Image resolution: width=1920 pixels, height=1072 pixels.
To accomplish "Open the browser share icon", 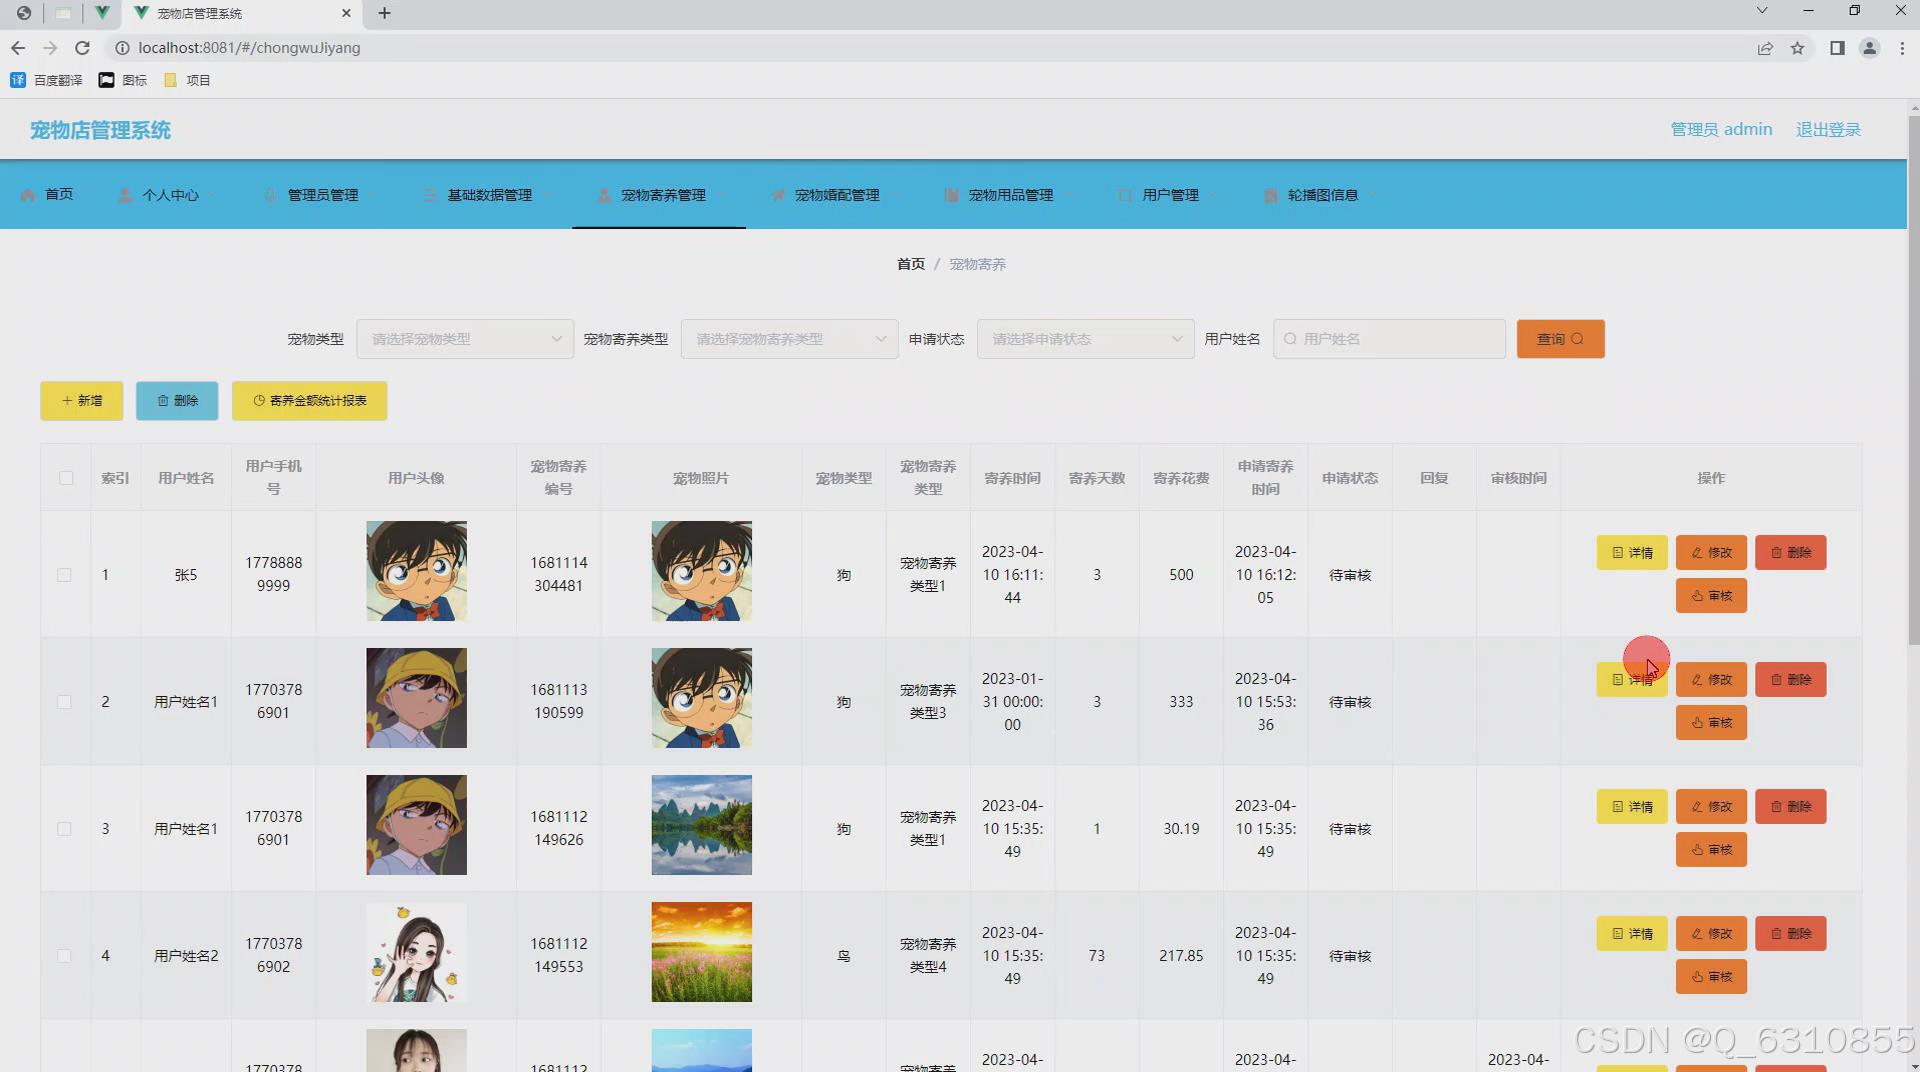I will click(1765, 48).
